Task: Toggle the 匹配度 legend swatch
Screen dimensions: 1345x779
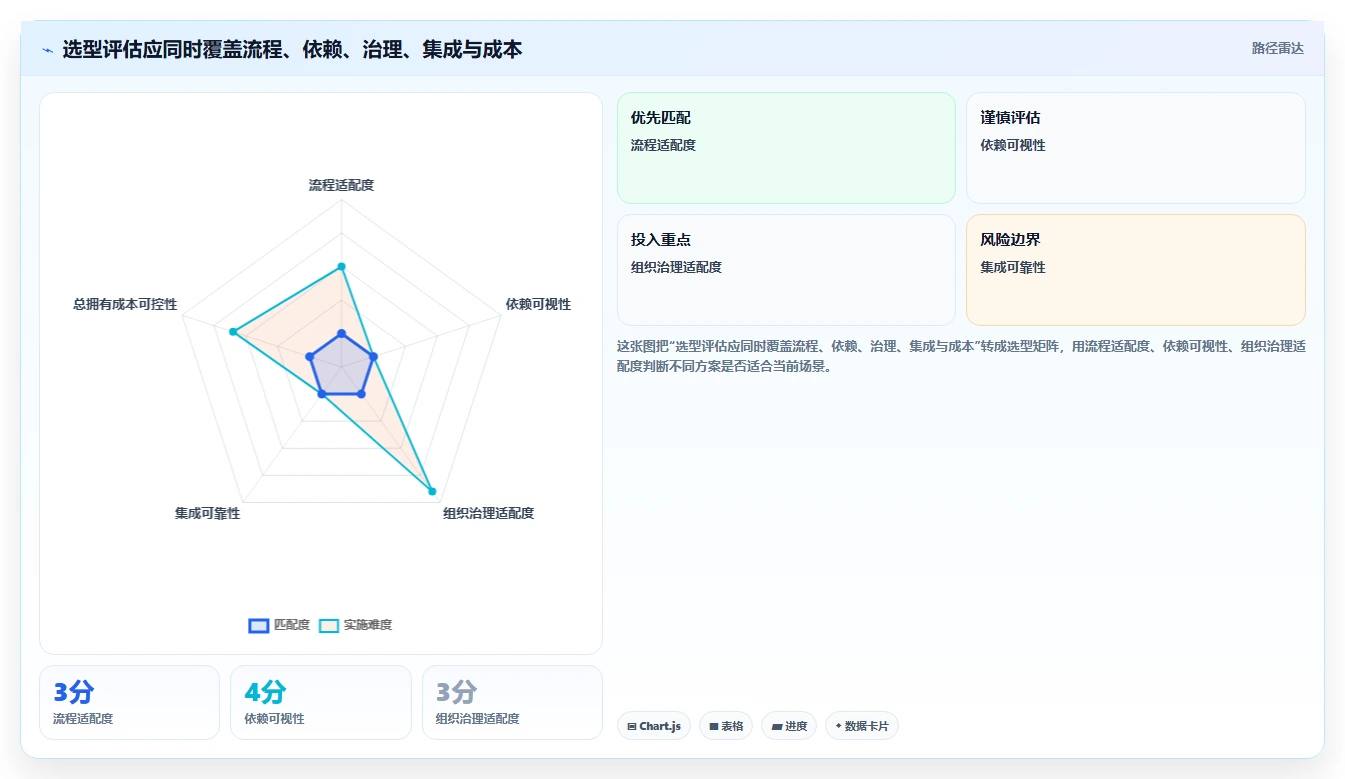Action: click(259, 625)
